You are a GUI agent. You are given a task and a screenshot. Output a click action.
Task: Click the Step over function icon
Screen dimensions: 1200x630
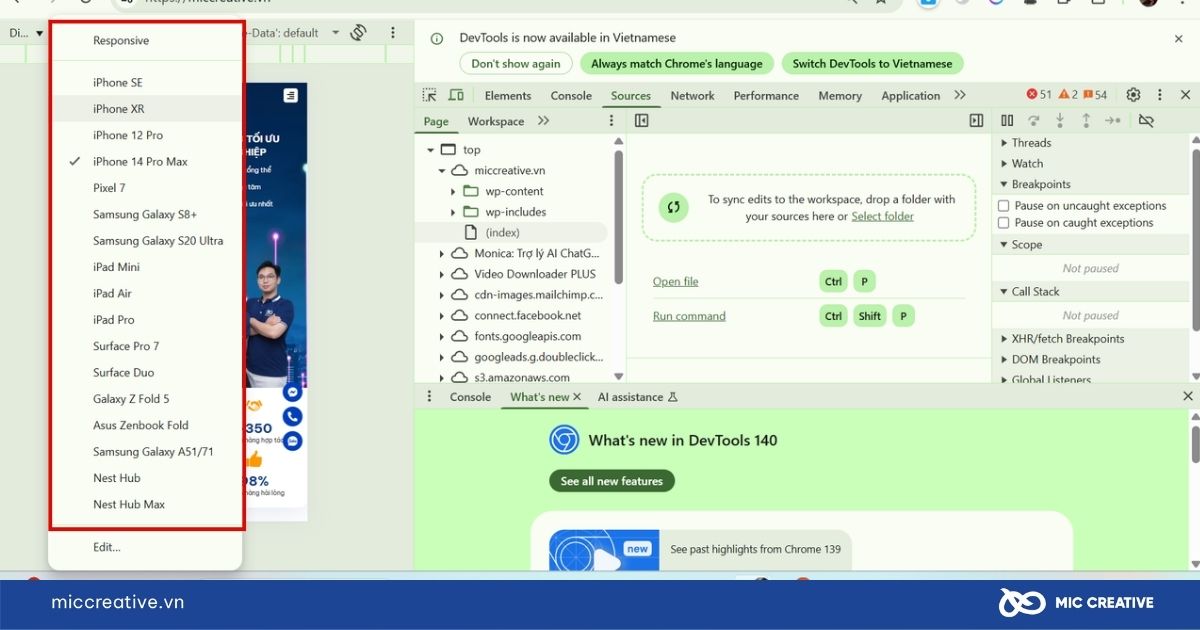coord(1033,121)
